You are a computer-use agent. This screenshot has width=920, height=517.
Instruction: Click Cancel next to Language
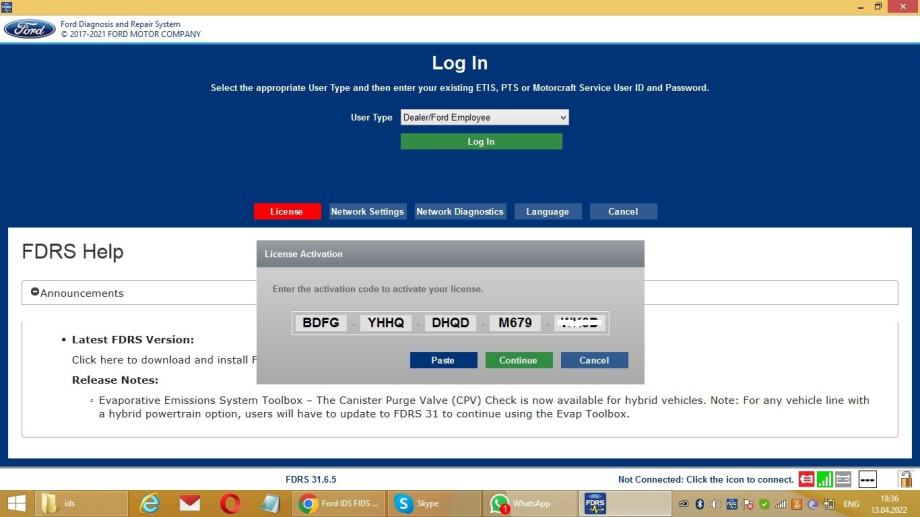(623, 211)
